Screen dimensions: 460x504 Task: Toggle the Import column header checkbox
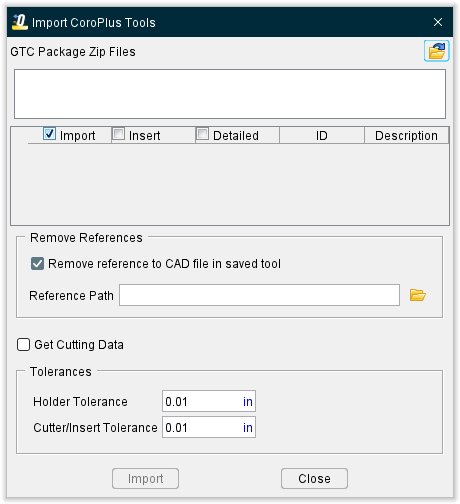point(49,134)
